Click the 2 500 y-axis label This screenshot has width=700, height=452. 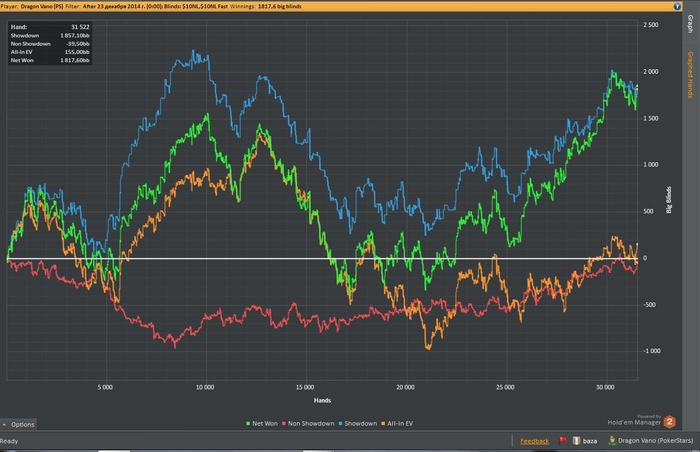click(x=651, y=25)
